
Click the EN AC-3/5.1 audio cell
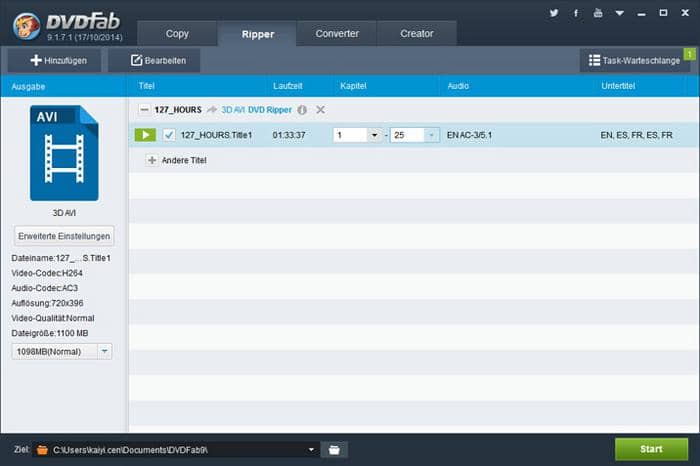(469, 135)
